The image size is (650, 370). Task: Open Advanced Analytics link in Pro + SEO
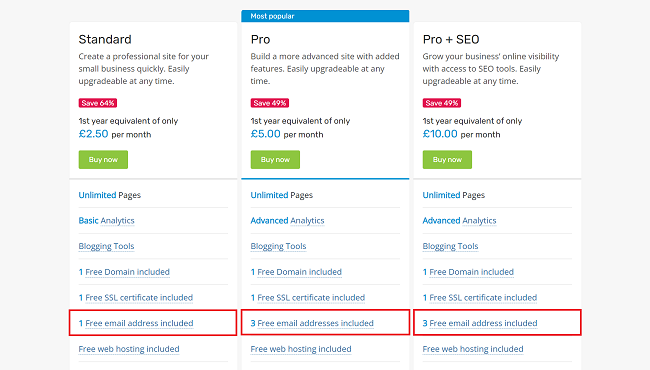[459, 220]
